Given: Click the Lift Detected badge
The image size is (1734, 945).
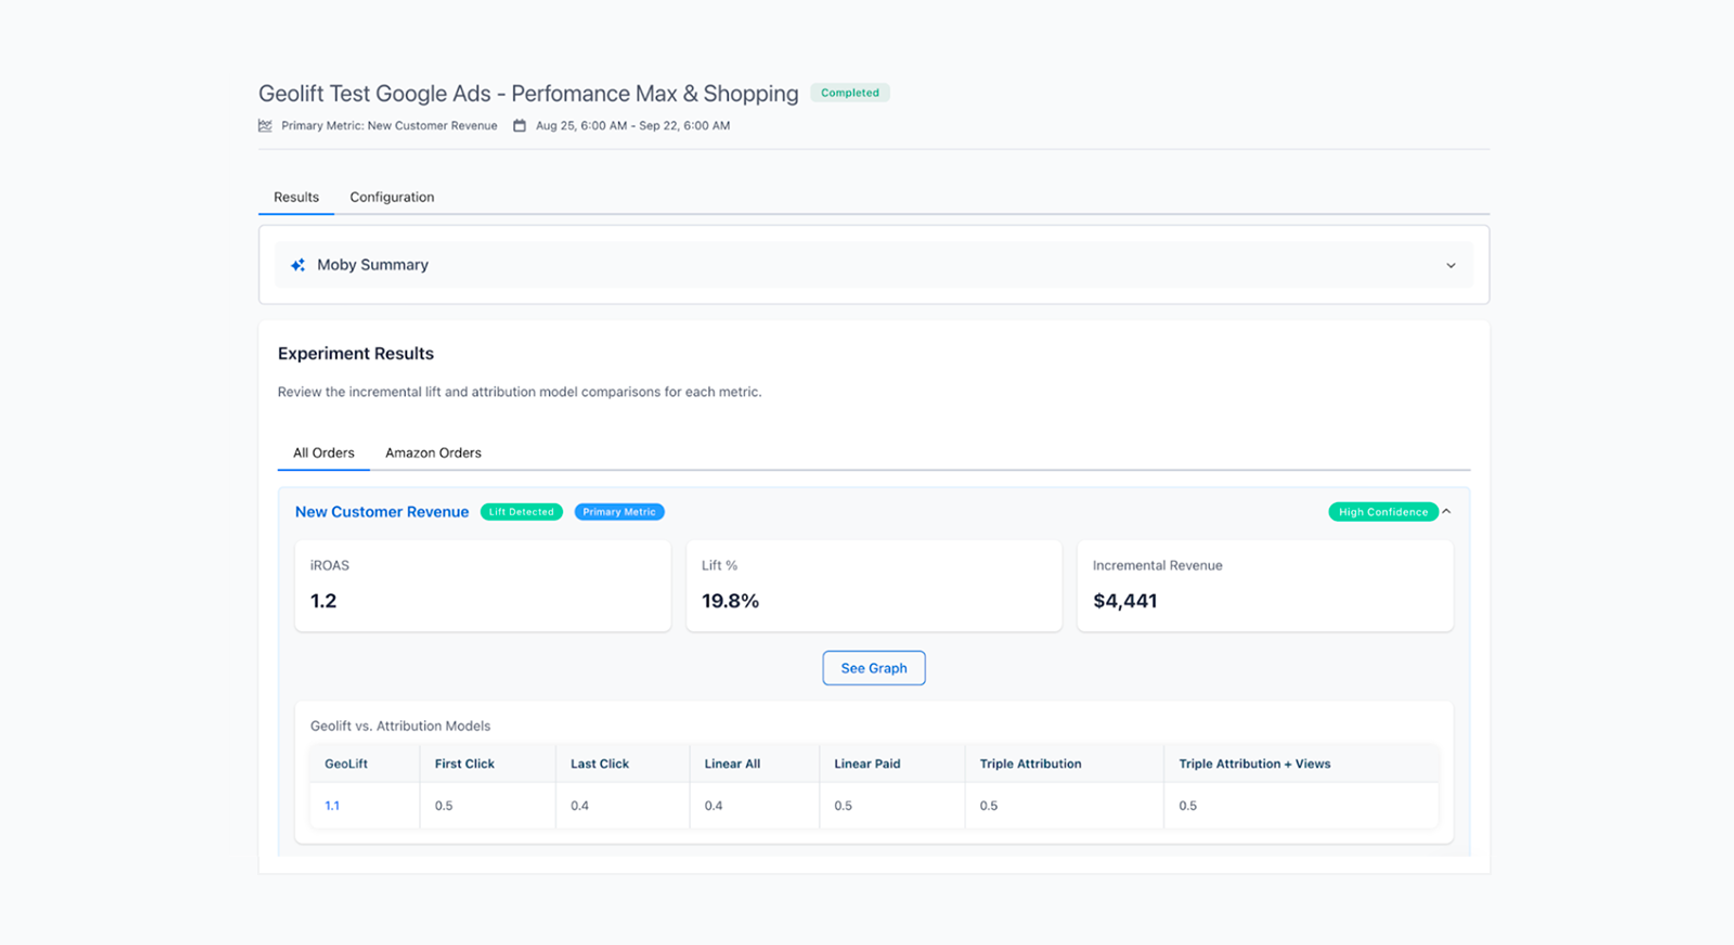Looking at the screenshot, I should 521,512.
